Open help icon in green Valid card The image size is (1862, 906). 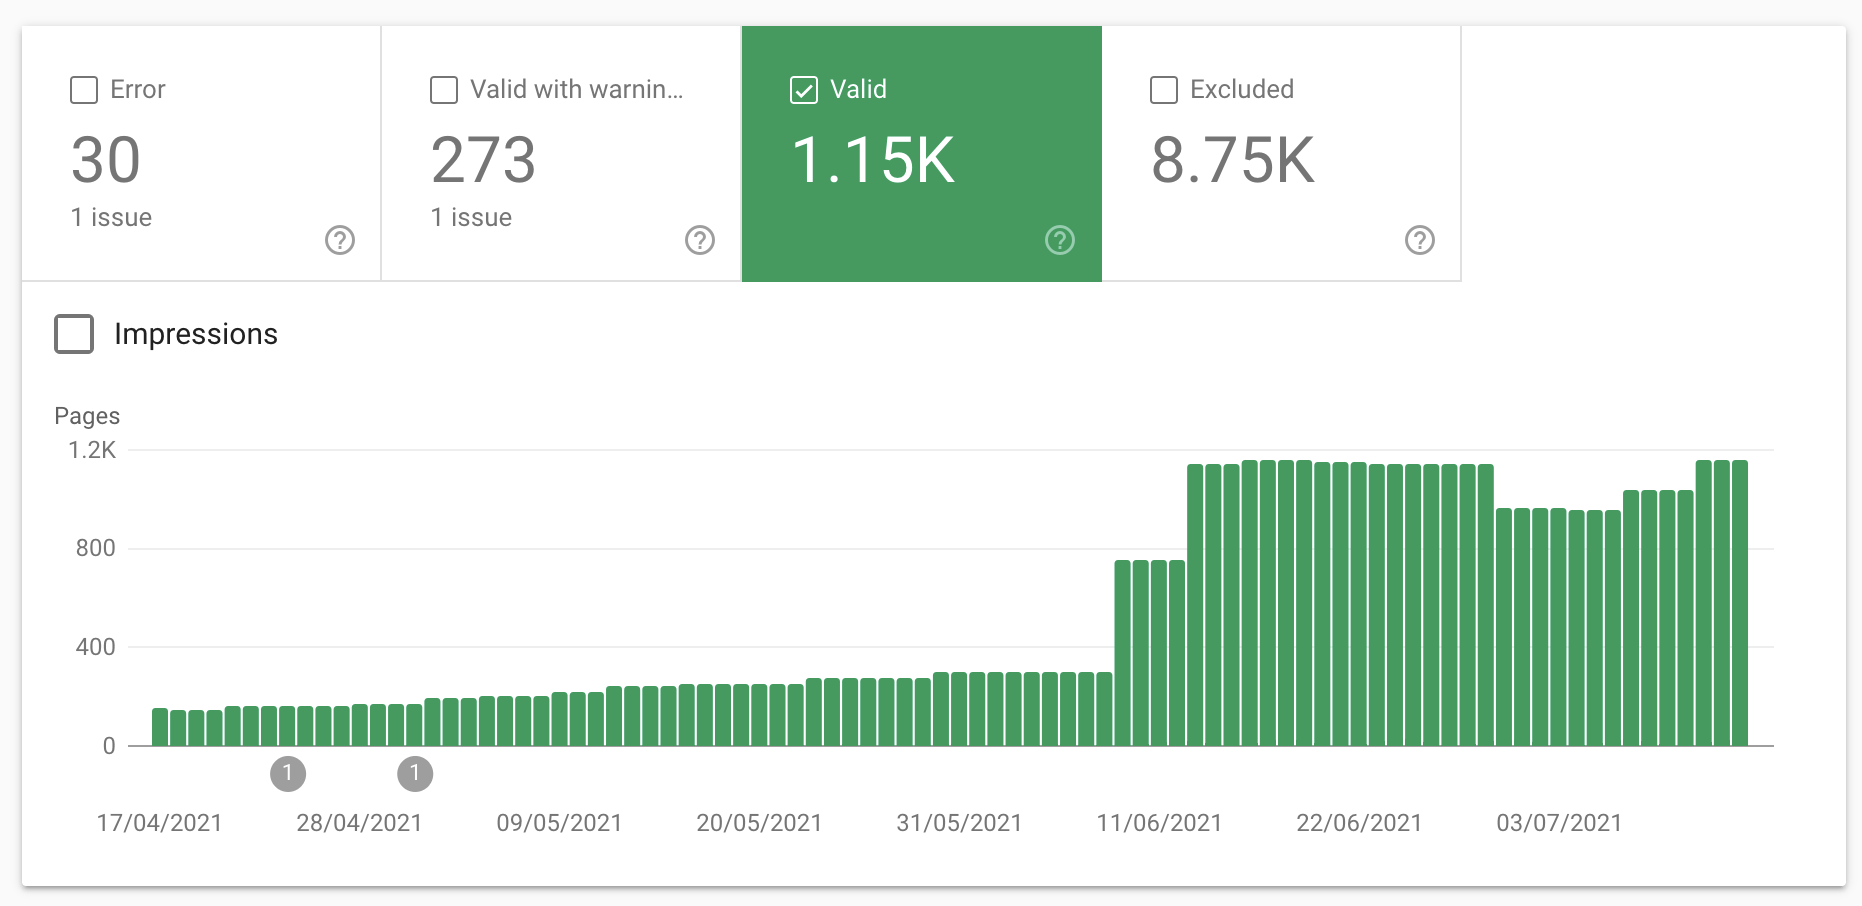click(x=1060, y=240)
